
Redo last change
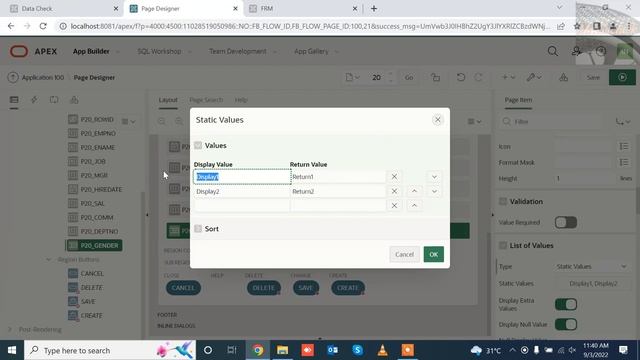tap(478, 78)
